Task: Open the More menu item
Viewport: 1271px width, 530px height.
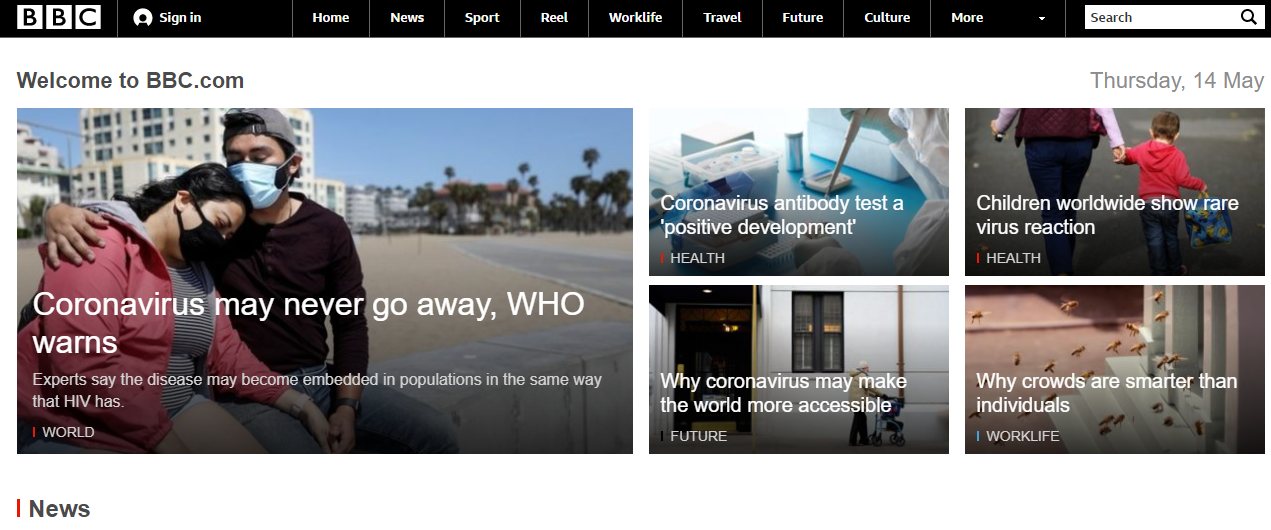Action: click(x=967, y=18)
